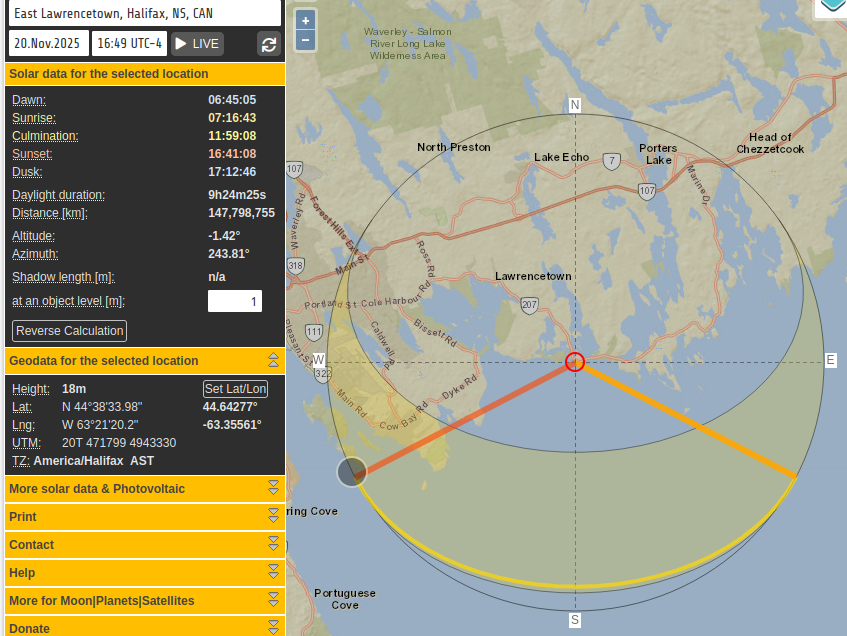Viewport: 847px width, 636px height.
Task: Start LIVE time mode
Action: [x=197, y=44]
